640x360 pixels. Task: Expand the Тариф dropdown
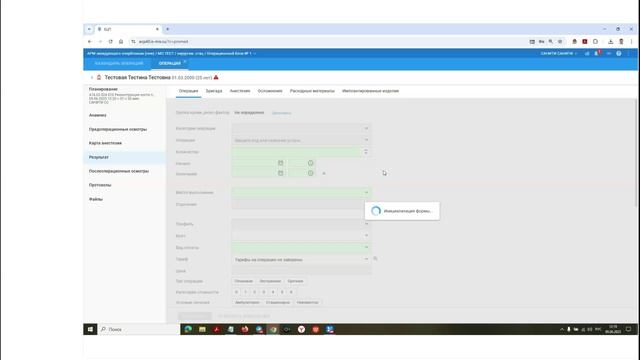[366, 259]
